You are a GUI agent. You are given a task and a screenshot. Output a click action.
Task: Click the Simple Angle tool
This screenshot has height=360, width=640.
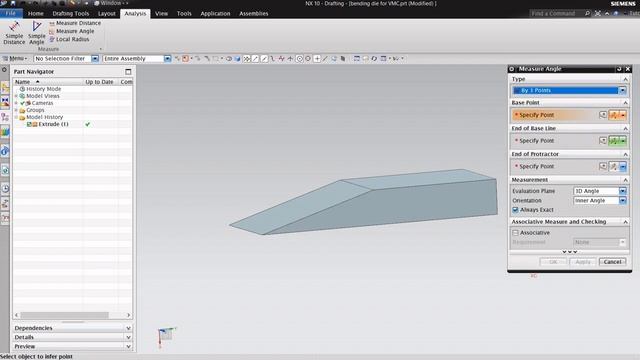point(37,33)
